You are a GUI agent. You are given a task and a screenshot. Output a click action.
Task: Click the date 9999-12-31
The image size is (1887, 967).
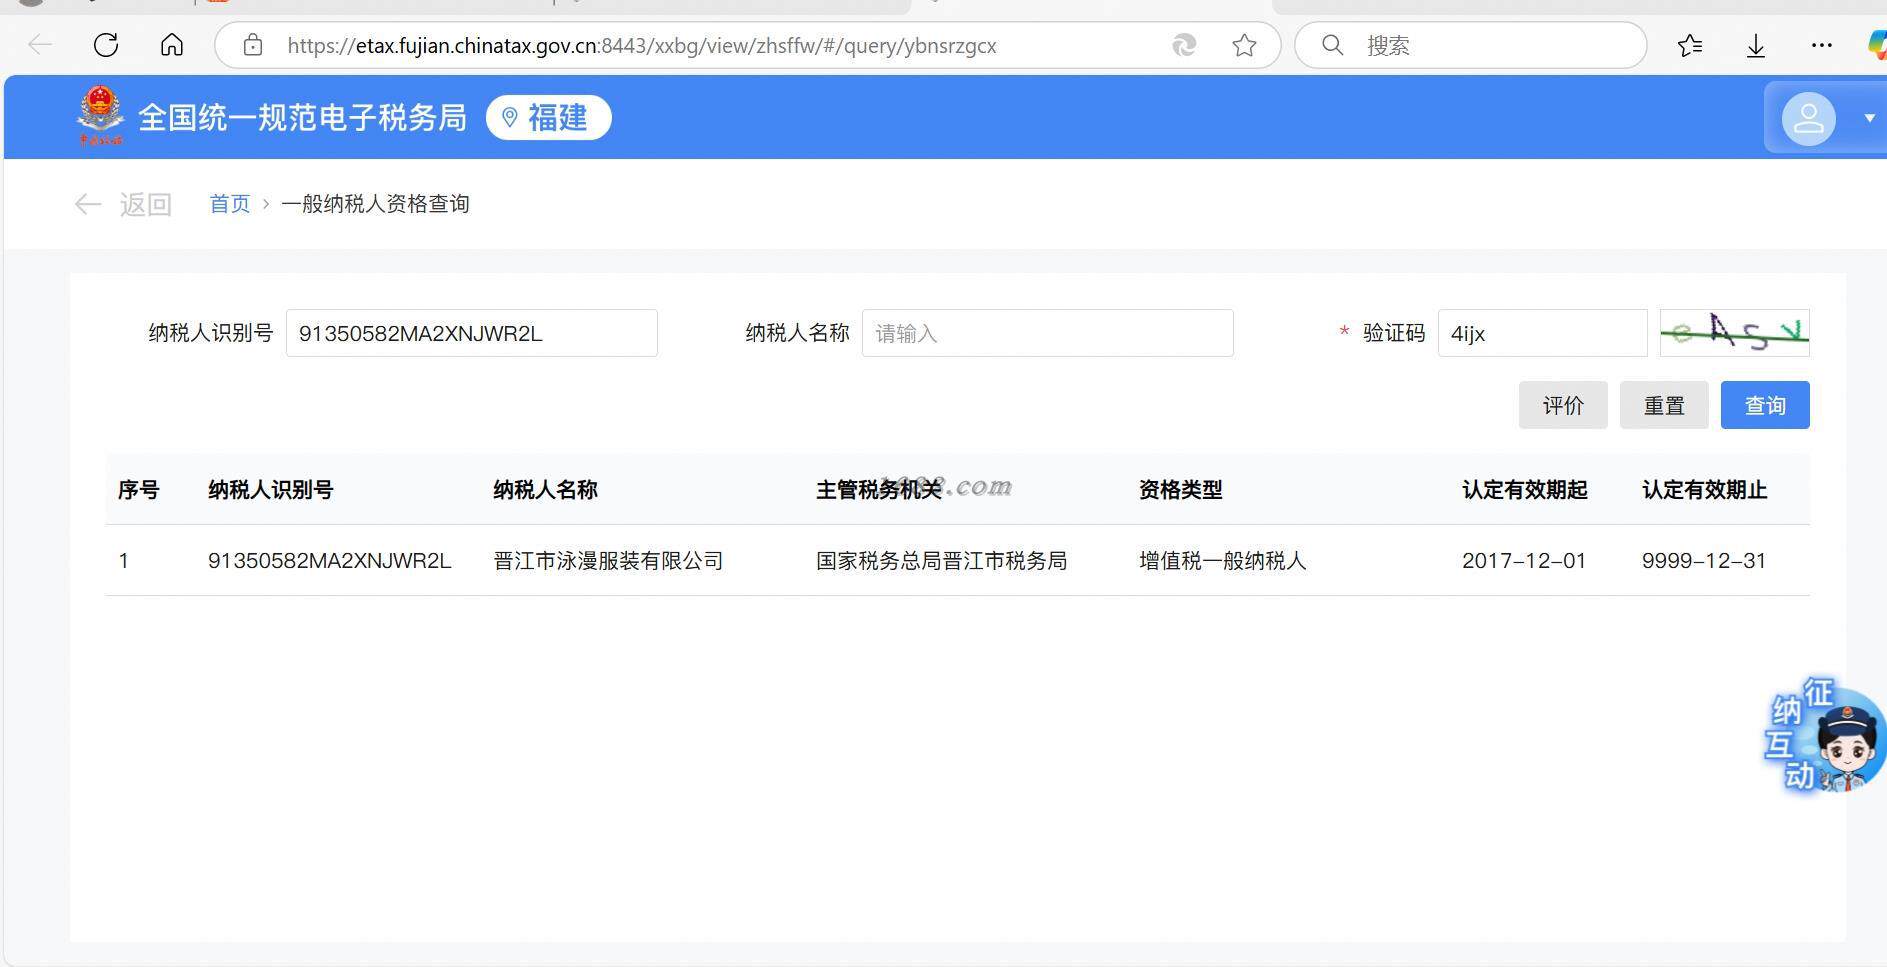tap(1704, 561)
